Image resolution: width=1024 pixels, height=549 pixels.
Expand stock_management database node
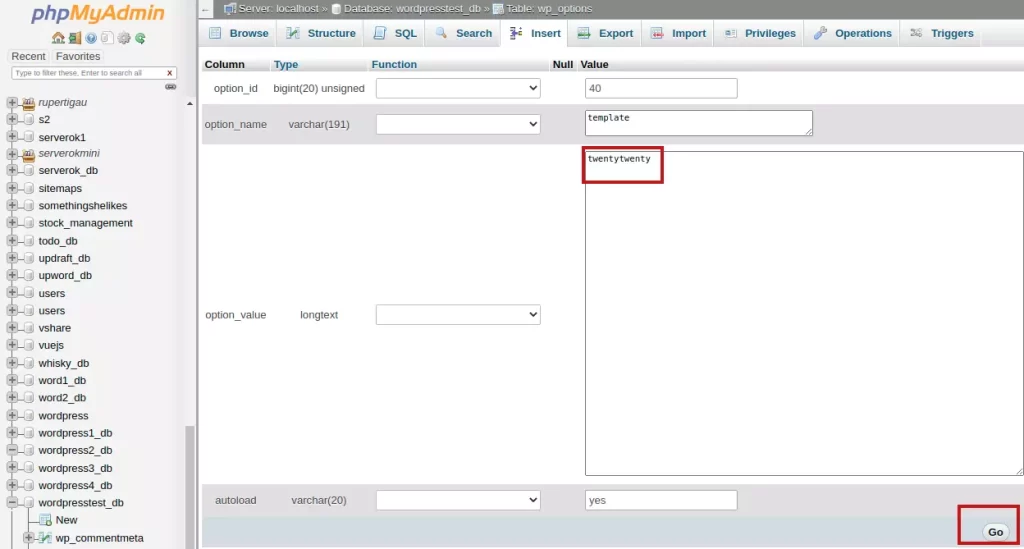pos(12,223)
